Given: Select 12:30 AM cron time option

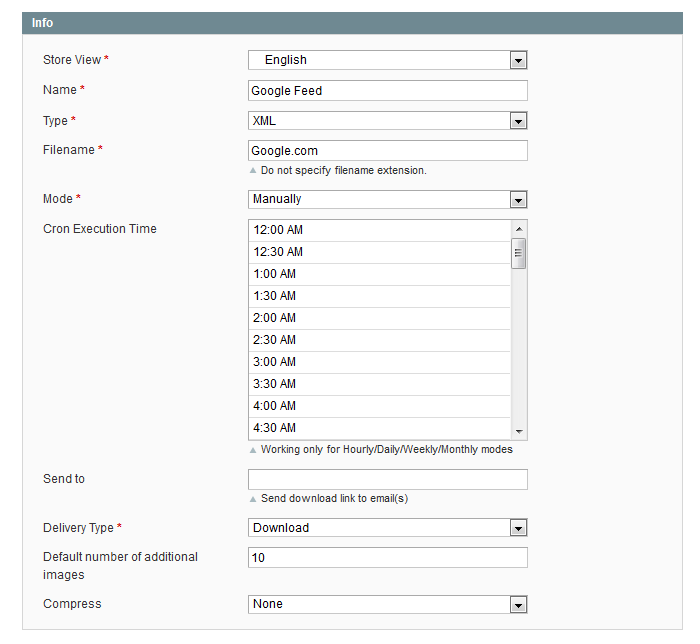Looking at the screenshot, I should (x=379, y=252).
